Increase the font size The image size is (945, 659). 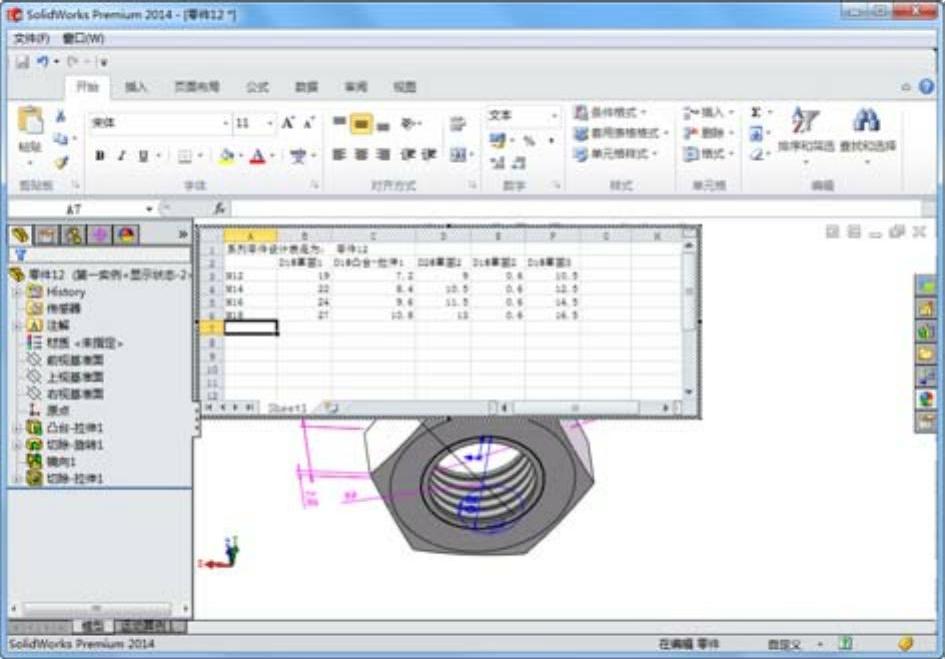288,123
